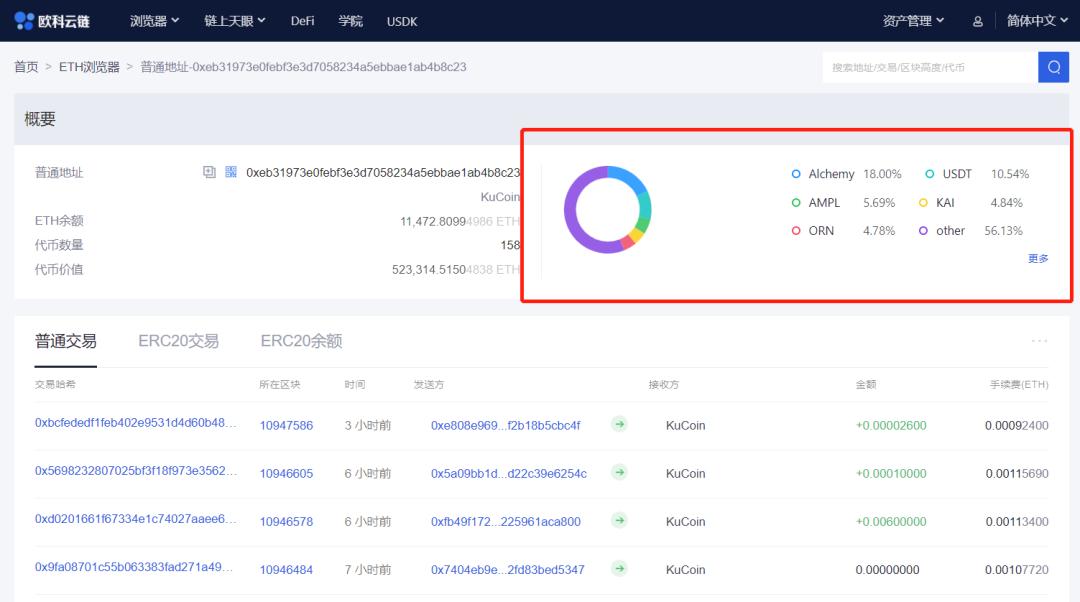Click the Alchemy 18.00% percentage
This screenshot has width=1080, height=602.
pos(882,174)
